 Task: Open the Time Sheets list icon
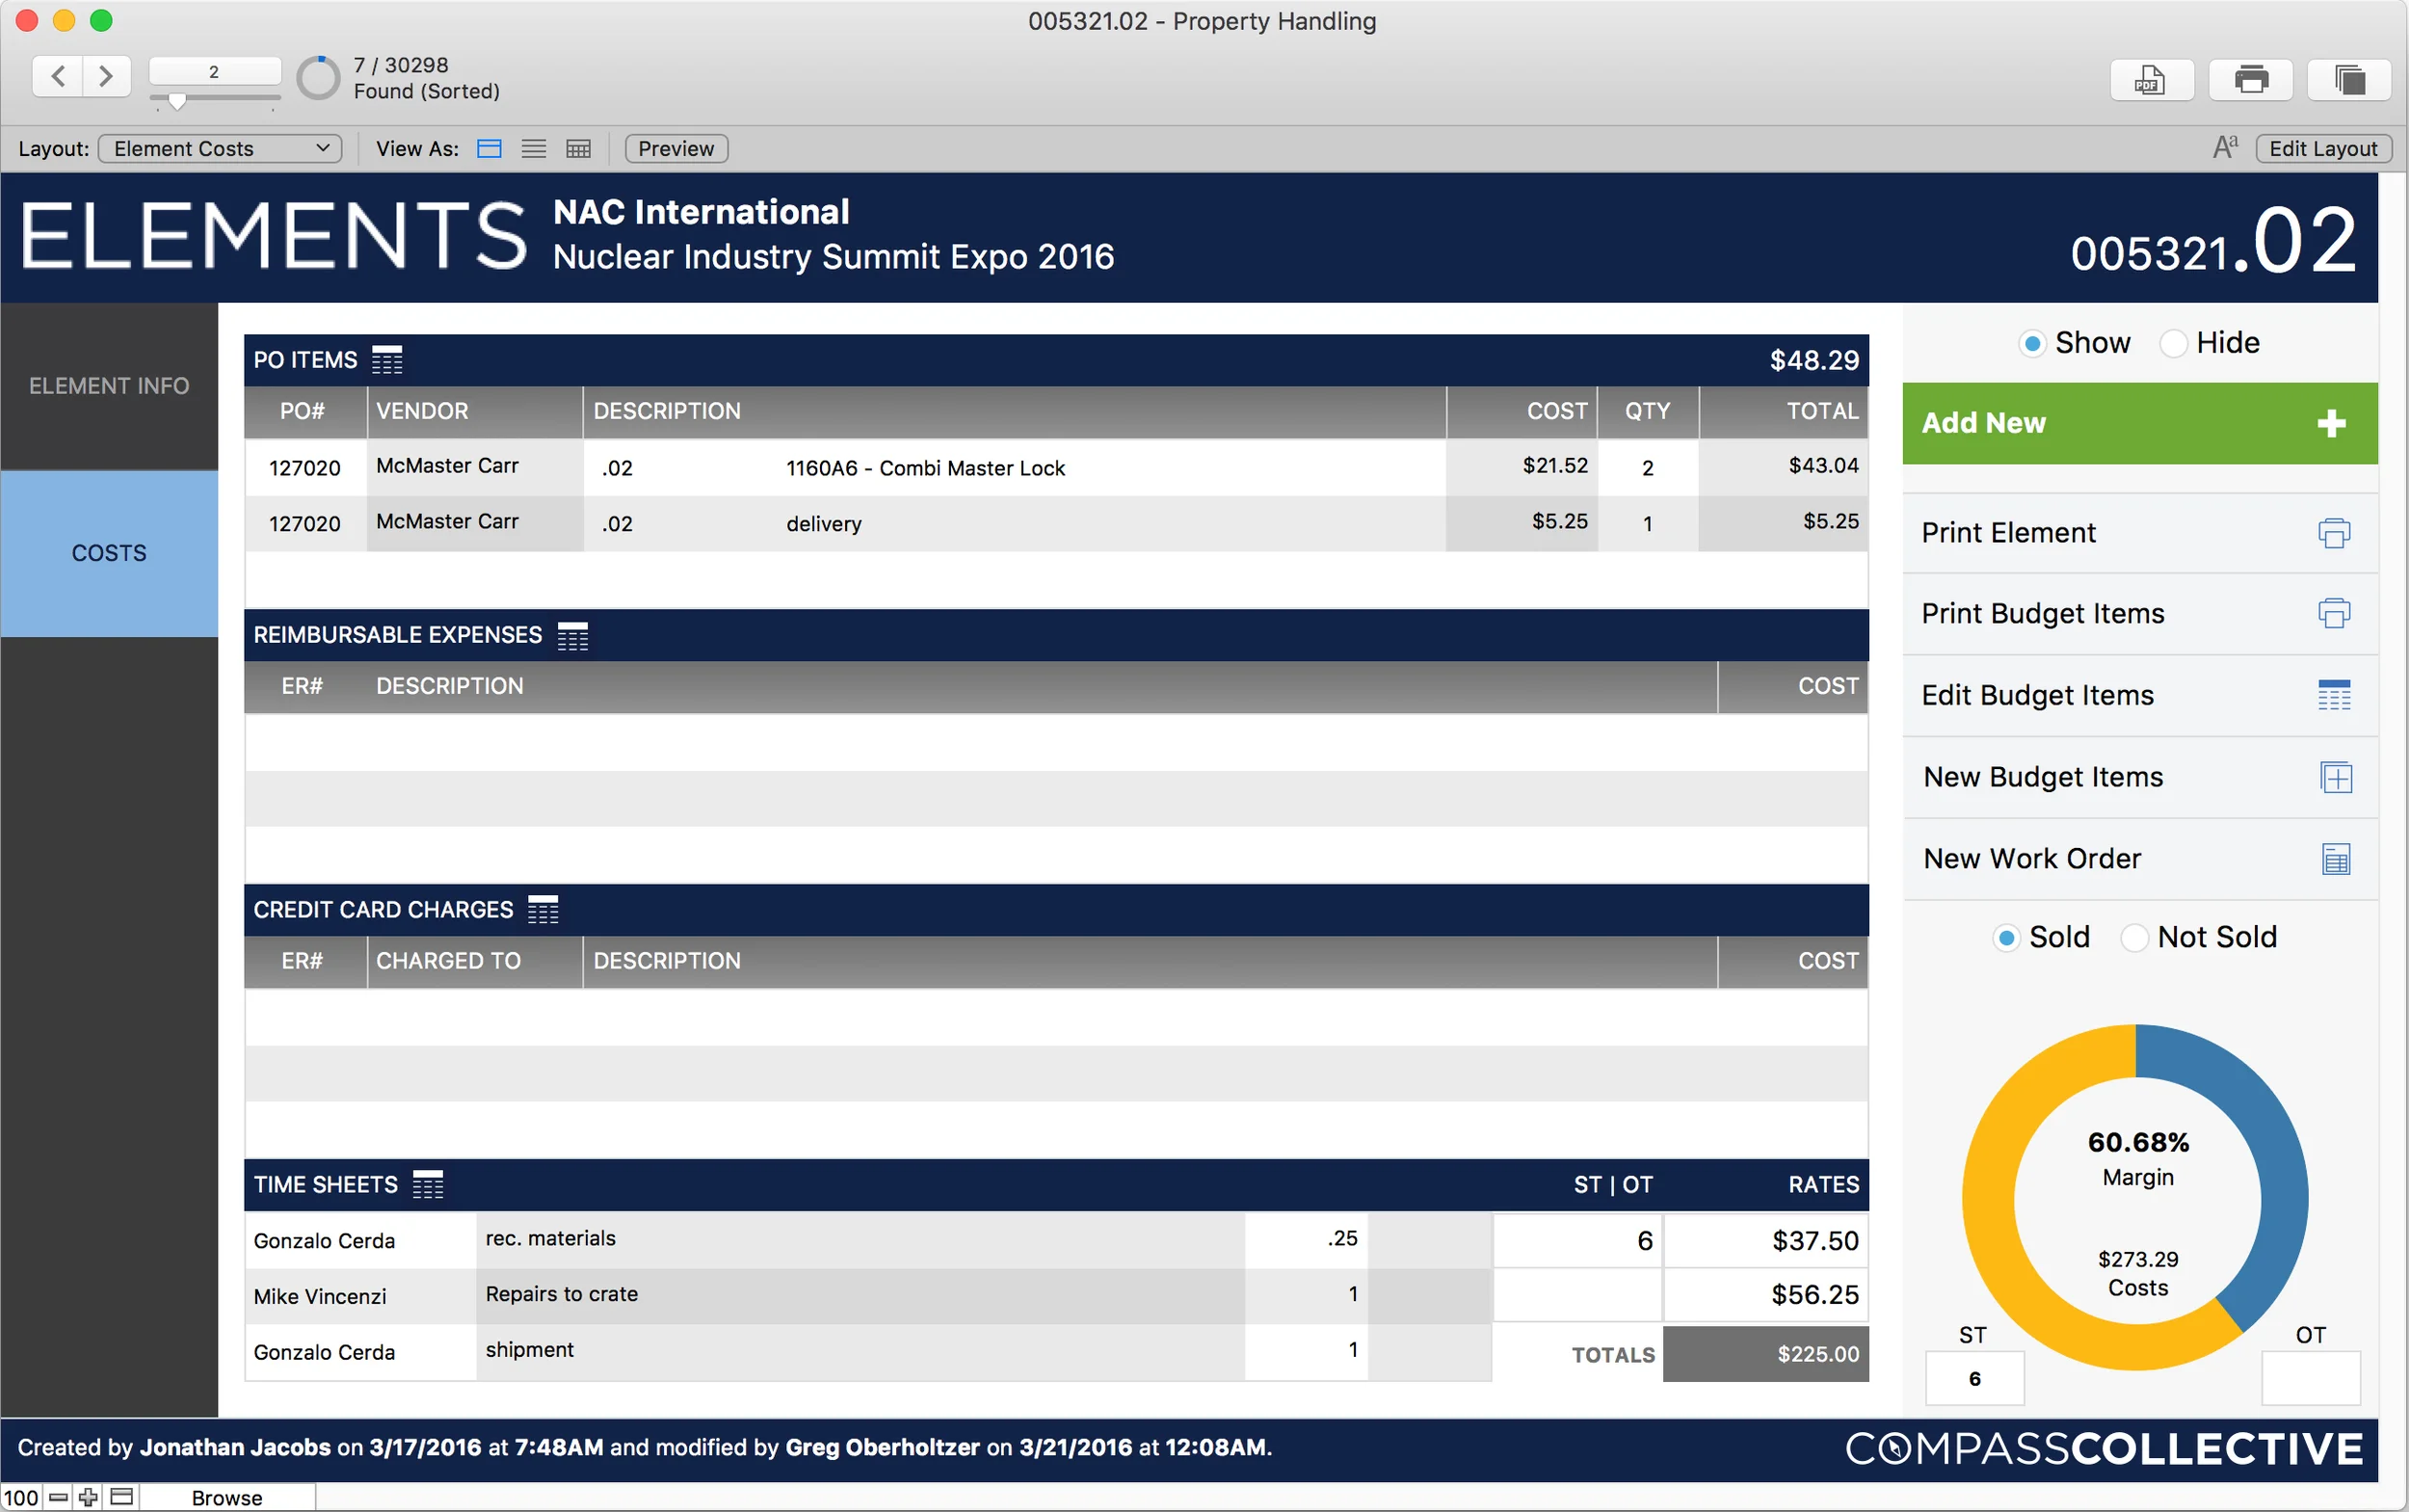click(428, 1185)
